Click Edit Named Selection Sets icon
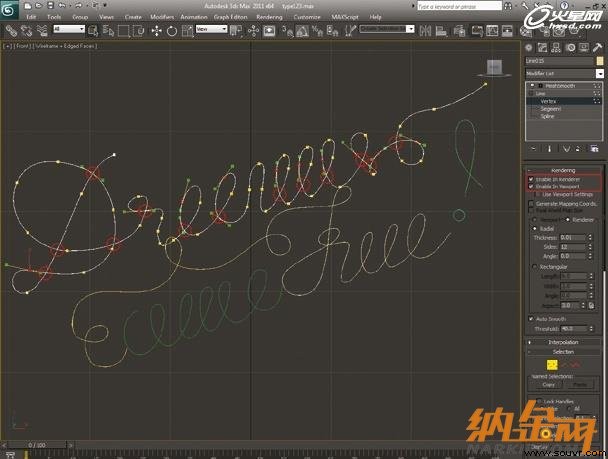The image size is (608, 459). [x=350, y=31]
